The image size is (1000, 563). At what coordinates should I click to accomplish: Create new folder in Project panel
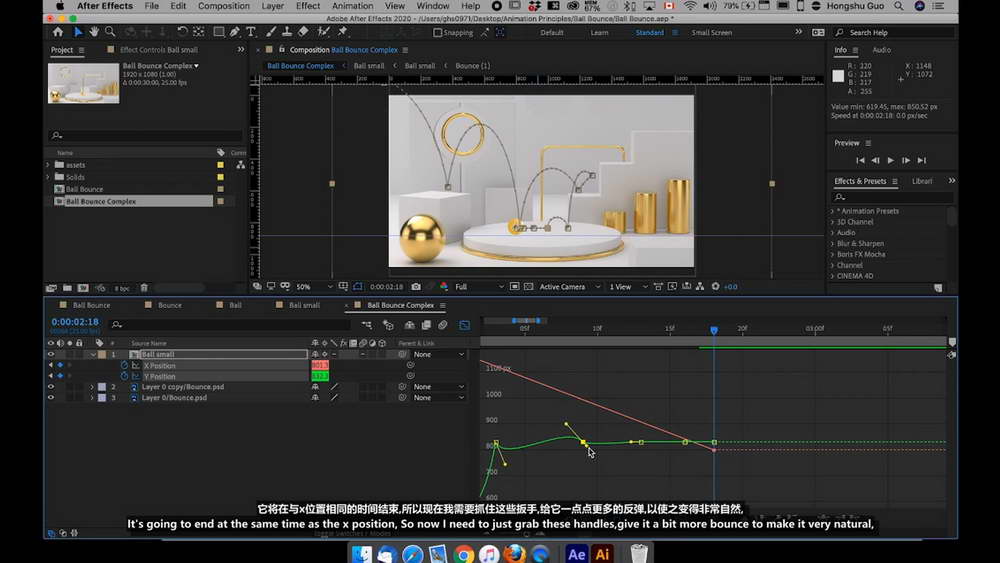(x=67, y=288)
